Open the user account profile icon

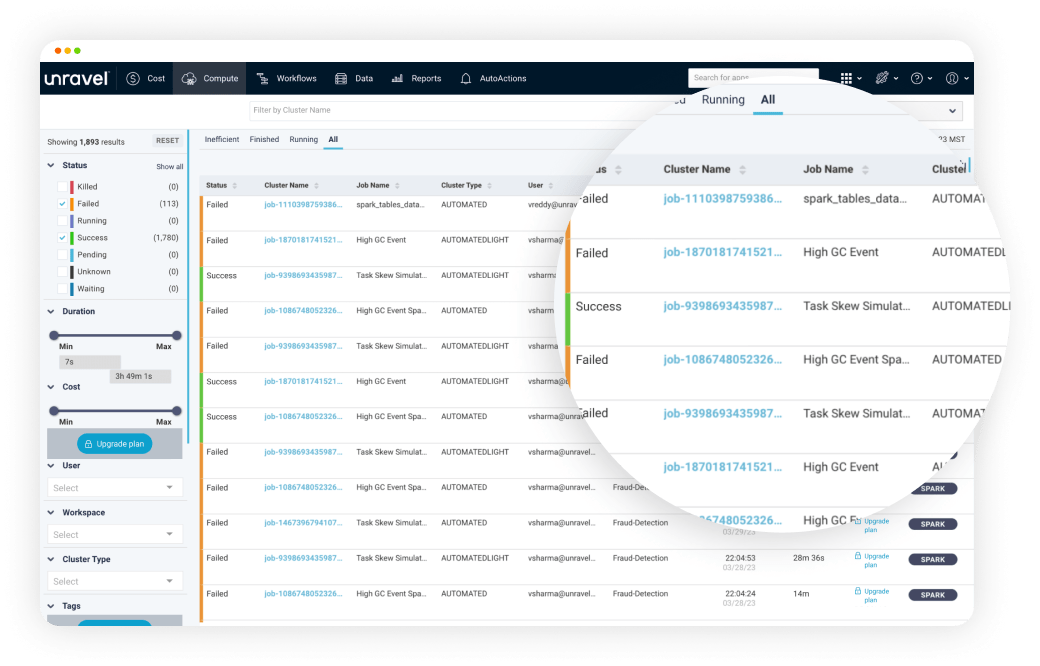pyautogui.click(x=952, y=78)
